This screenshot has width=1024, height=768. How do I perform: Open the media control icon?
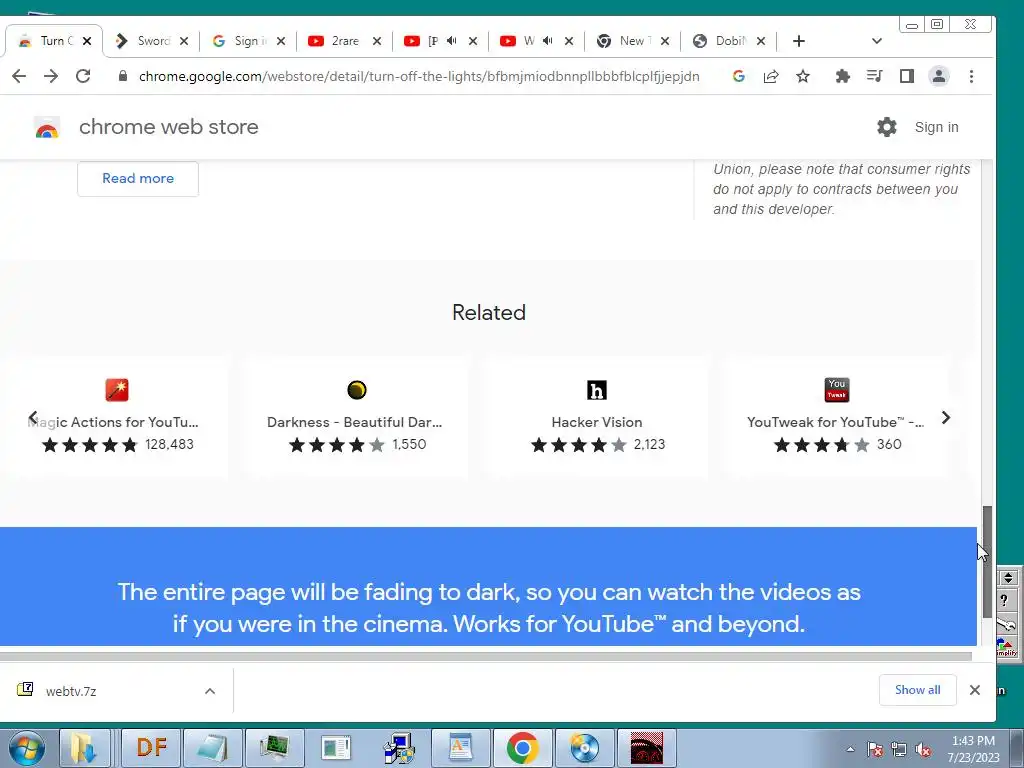(874, 76)
